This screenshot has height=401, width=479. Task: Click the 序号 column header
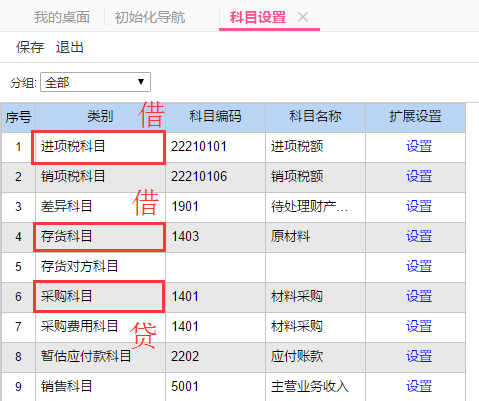(x=18, y=117)
